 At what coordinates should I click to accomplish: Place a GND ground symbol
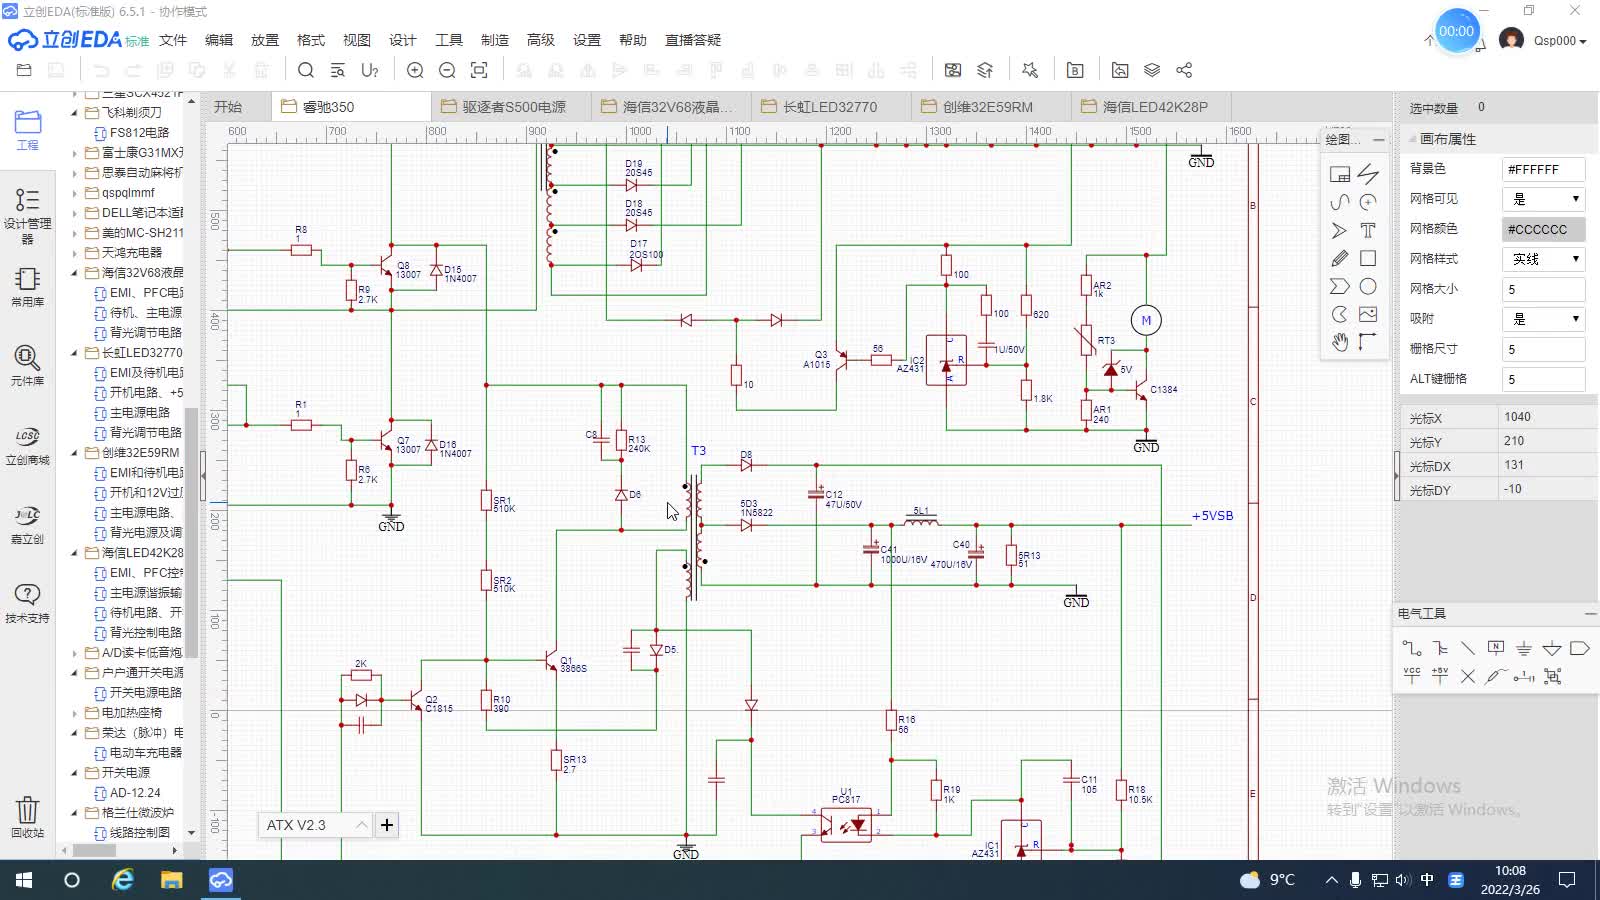click(x=1524, y=648)
